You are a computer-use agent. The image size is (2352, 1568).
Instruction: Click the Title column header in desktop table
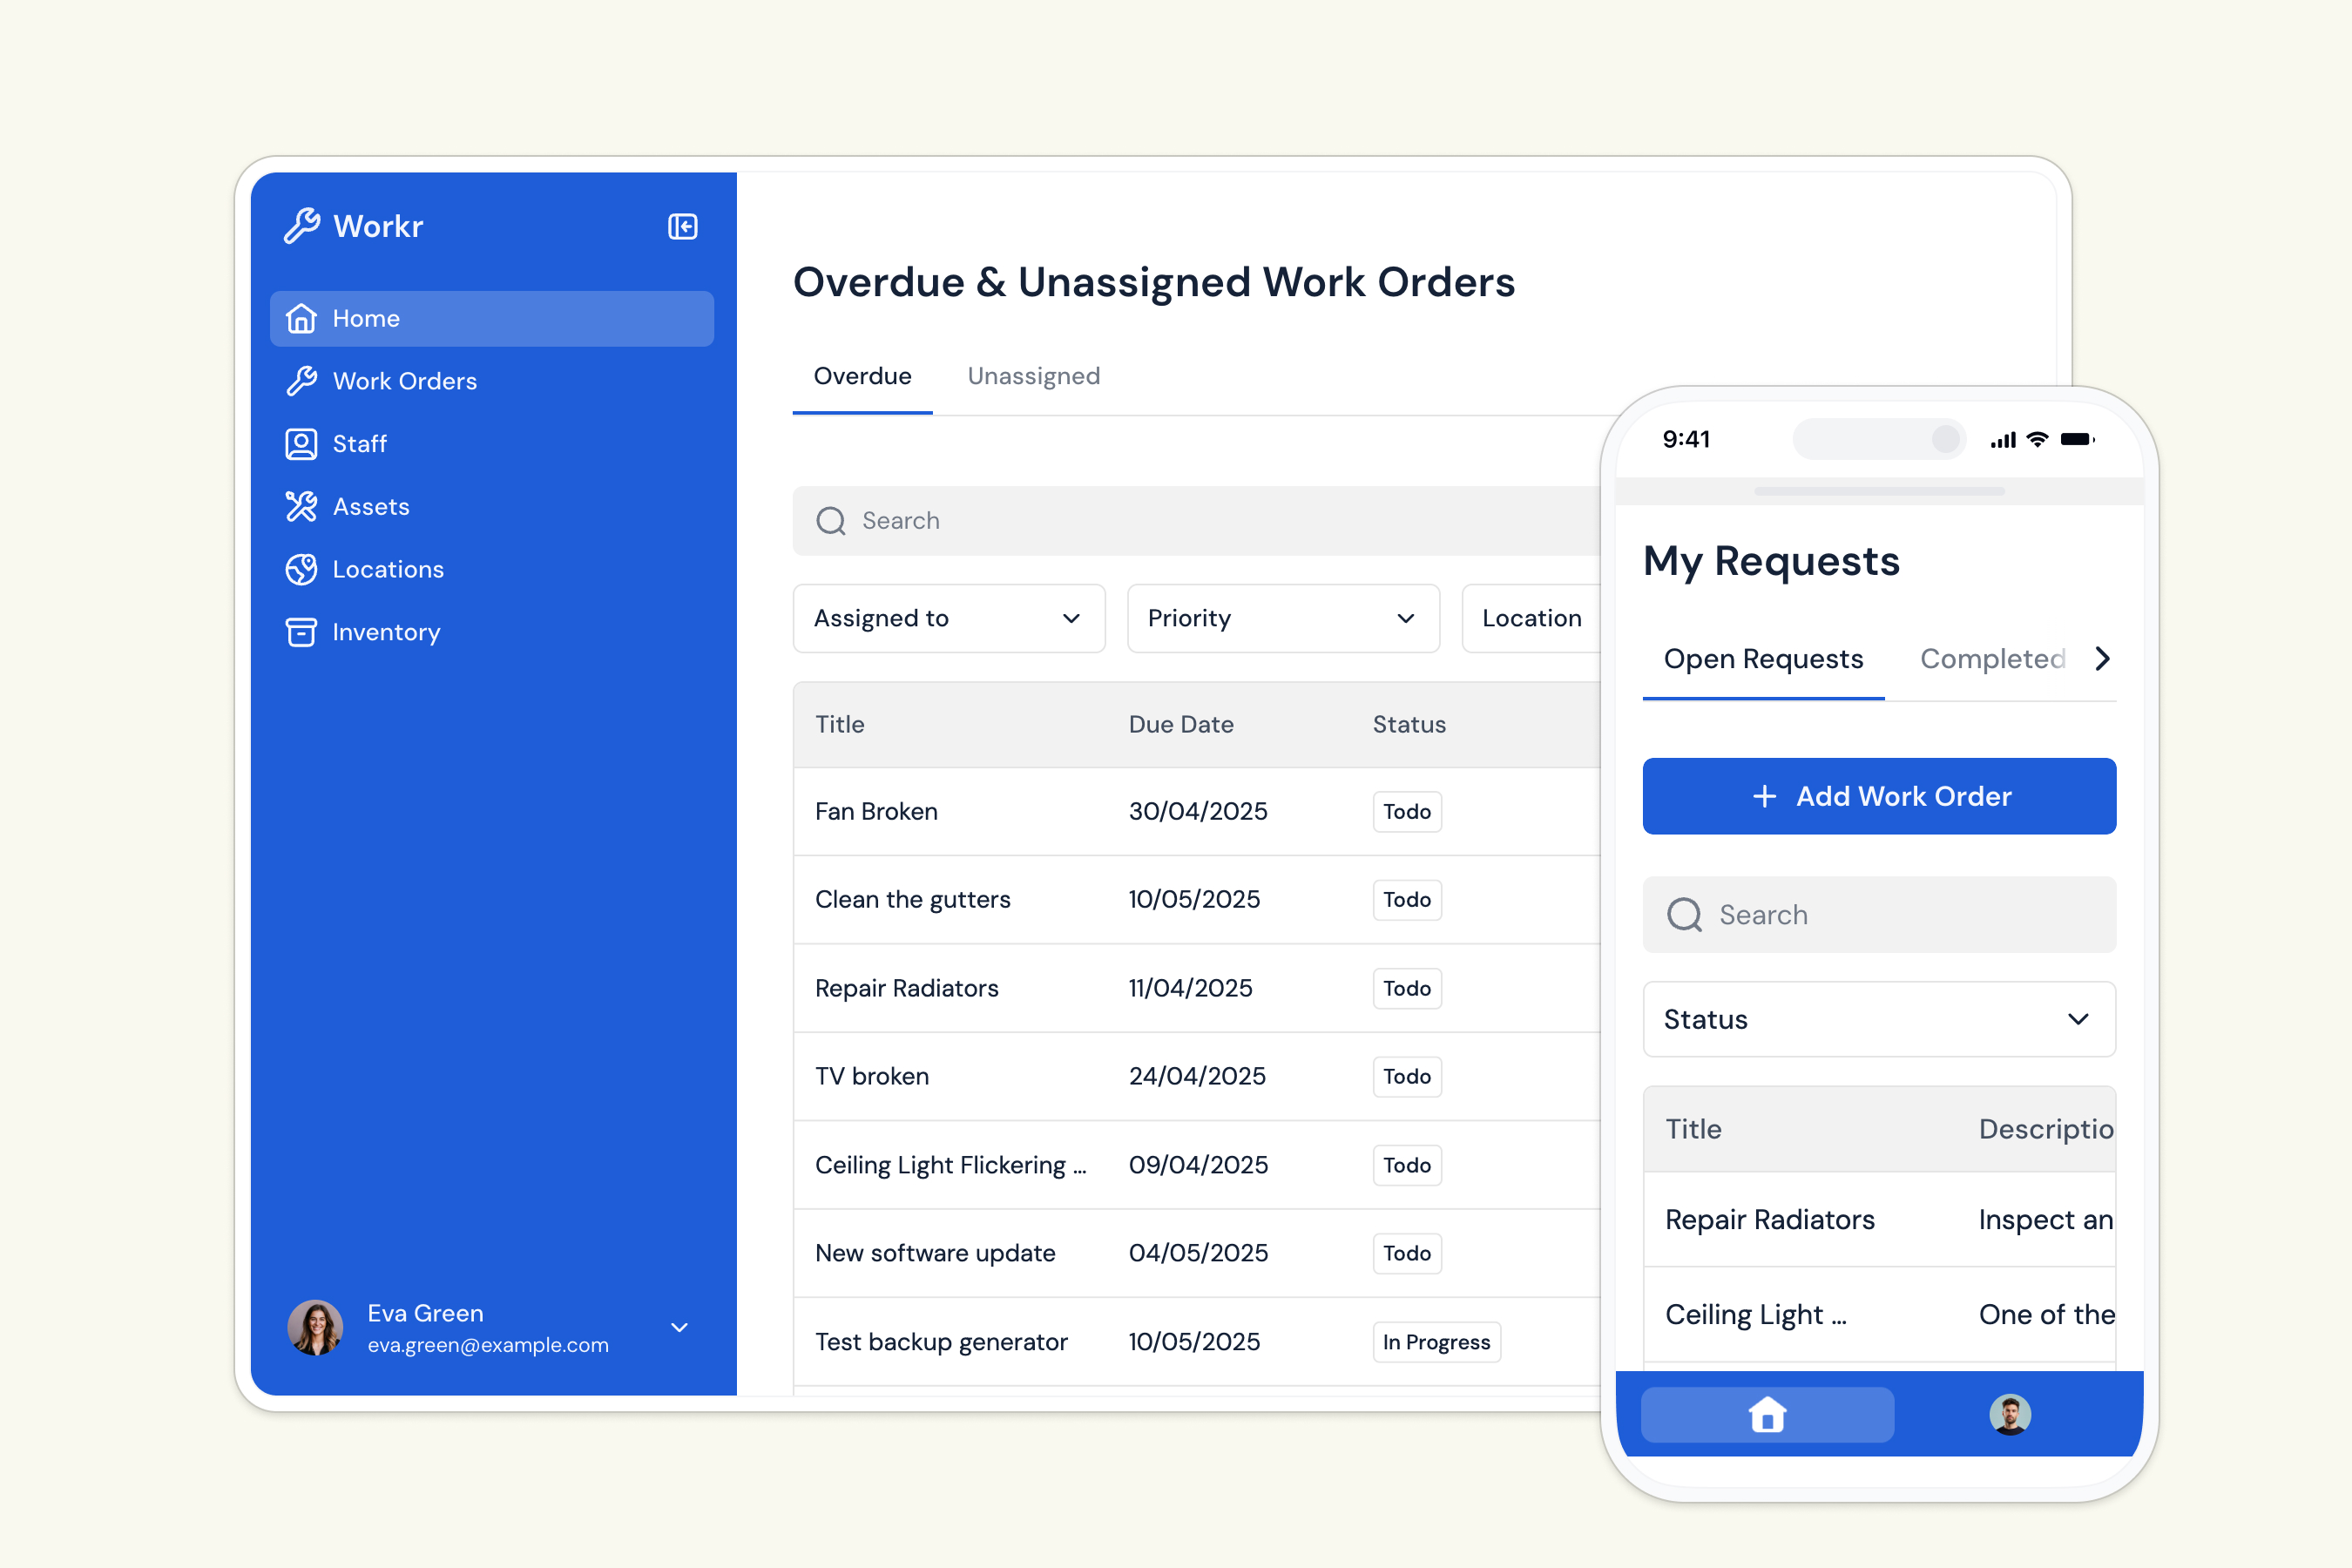839,725
